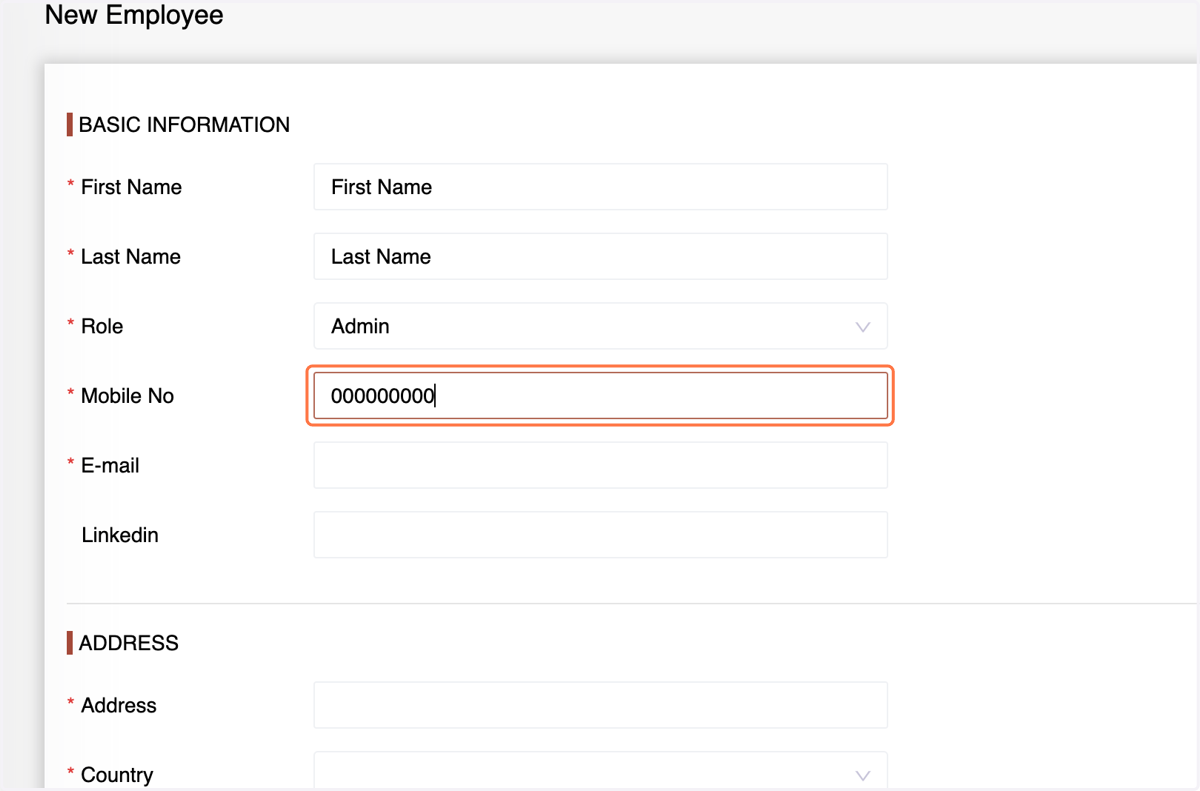Click the chevron in the Country dropdown

[862, 776]
